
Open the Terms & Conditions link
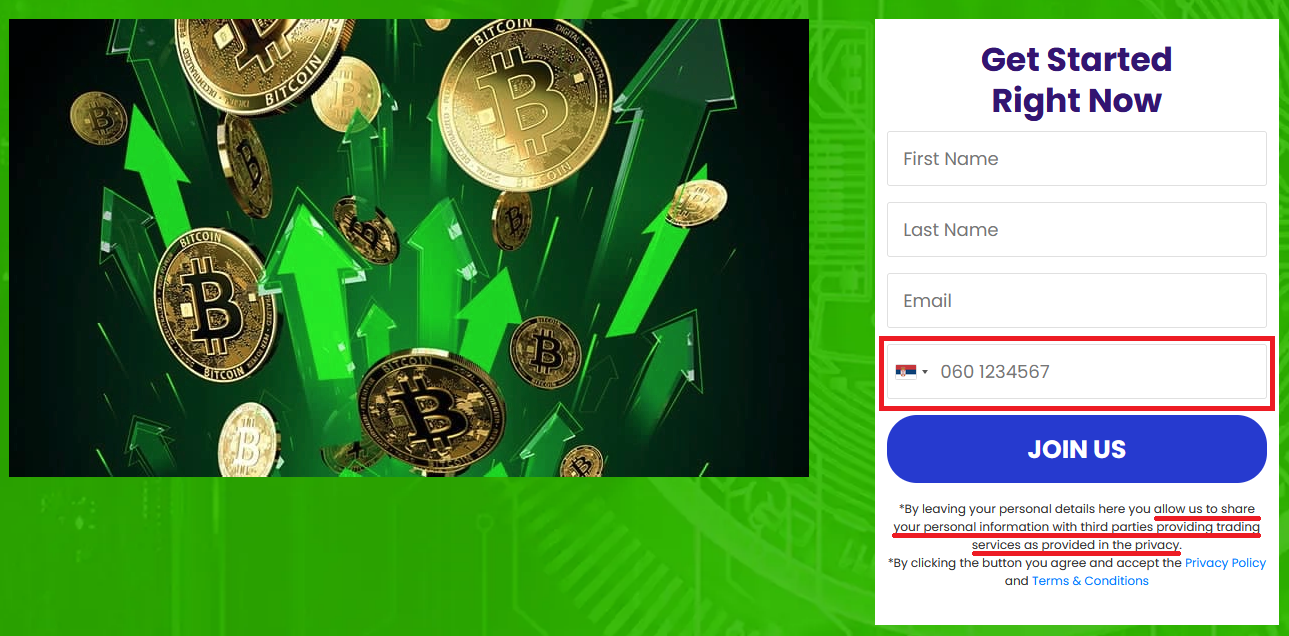[1090, 581]
